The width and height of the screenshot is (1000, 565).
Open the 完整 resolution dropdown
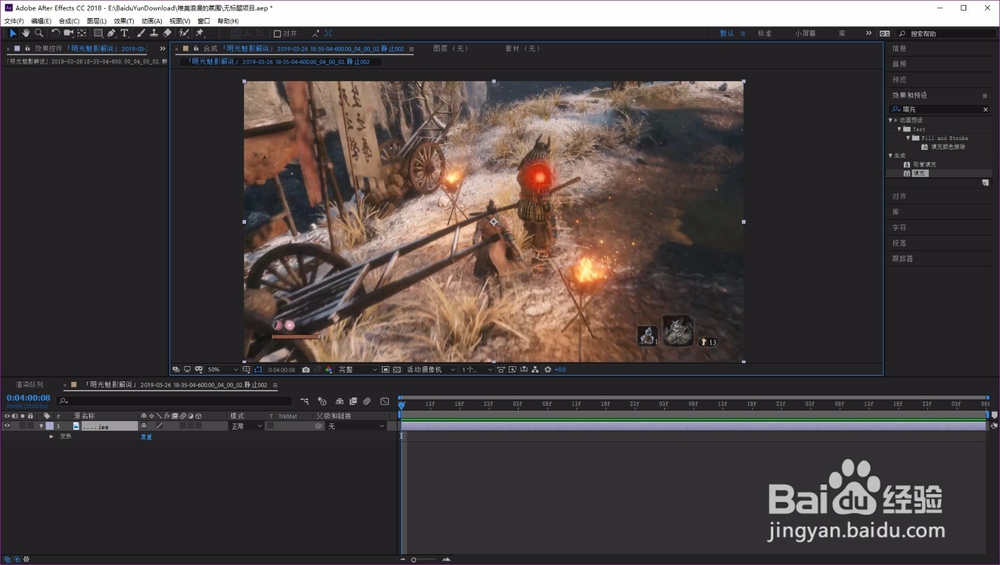357,369
